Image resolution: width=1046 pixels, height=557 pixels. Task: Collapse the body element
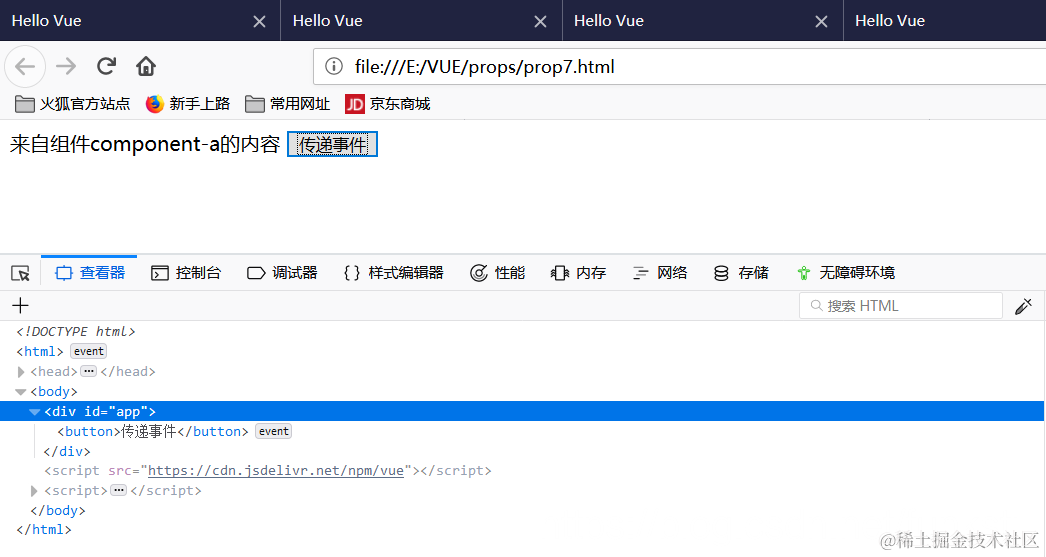[x=21, y=392]
